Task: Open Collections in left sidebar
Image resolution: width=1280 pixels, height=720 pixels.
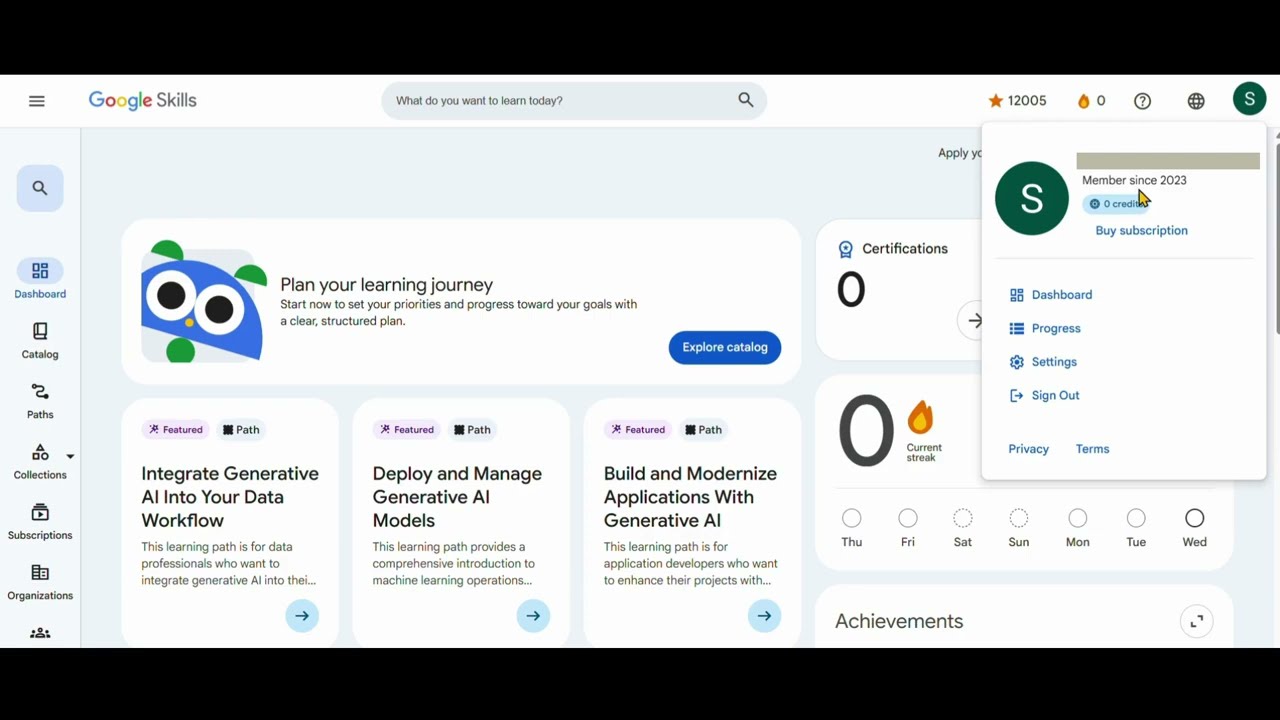Action: (40, 461)
